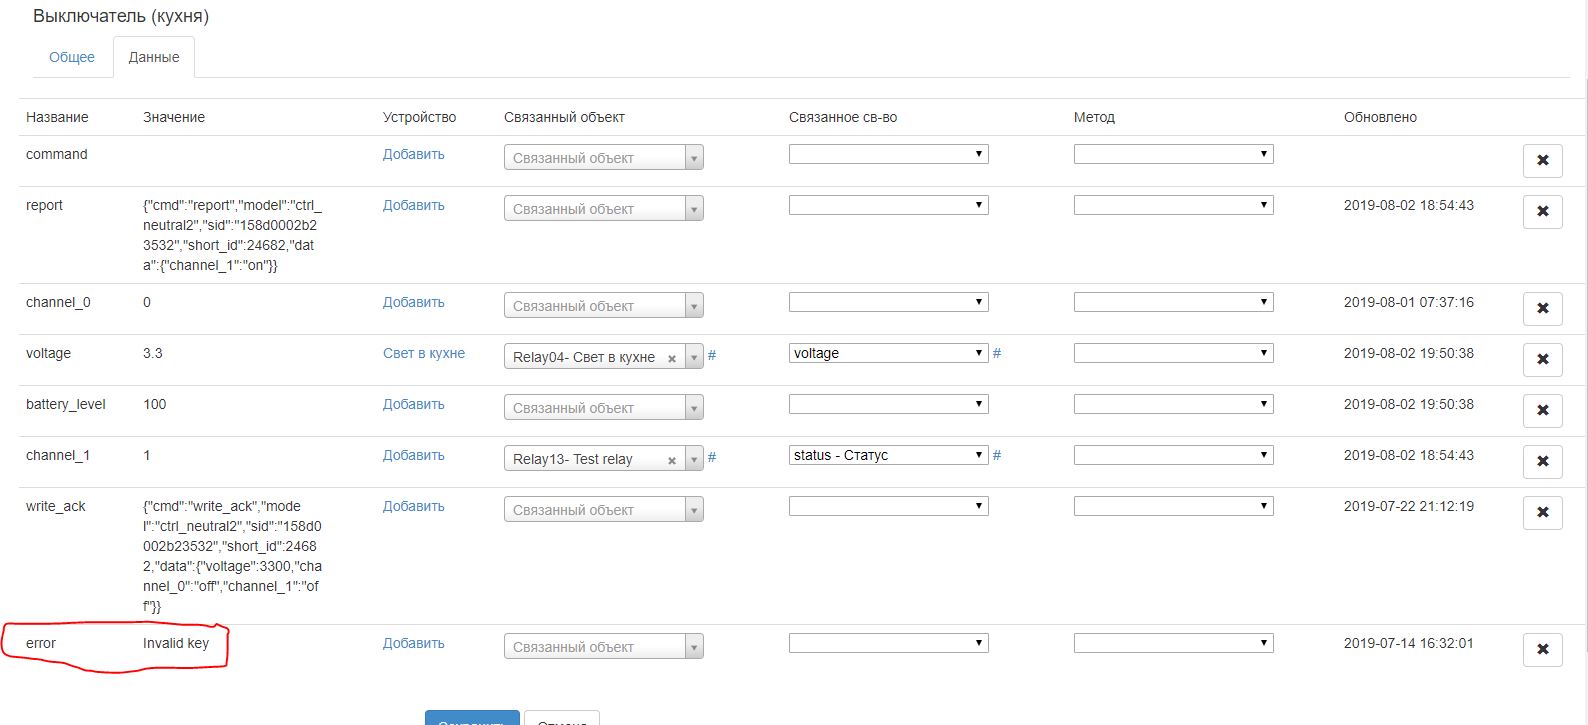The image size is (1588, 725).
Task: Expand linked property dropdown for battery_level row
Action: [x=888, y=404]
